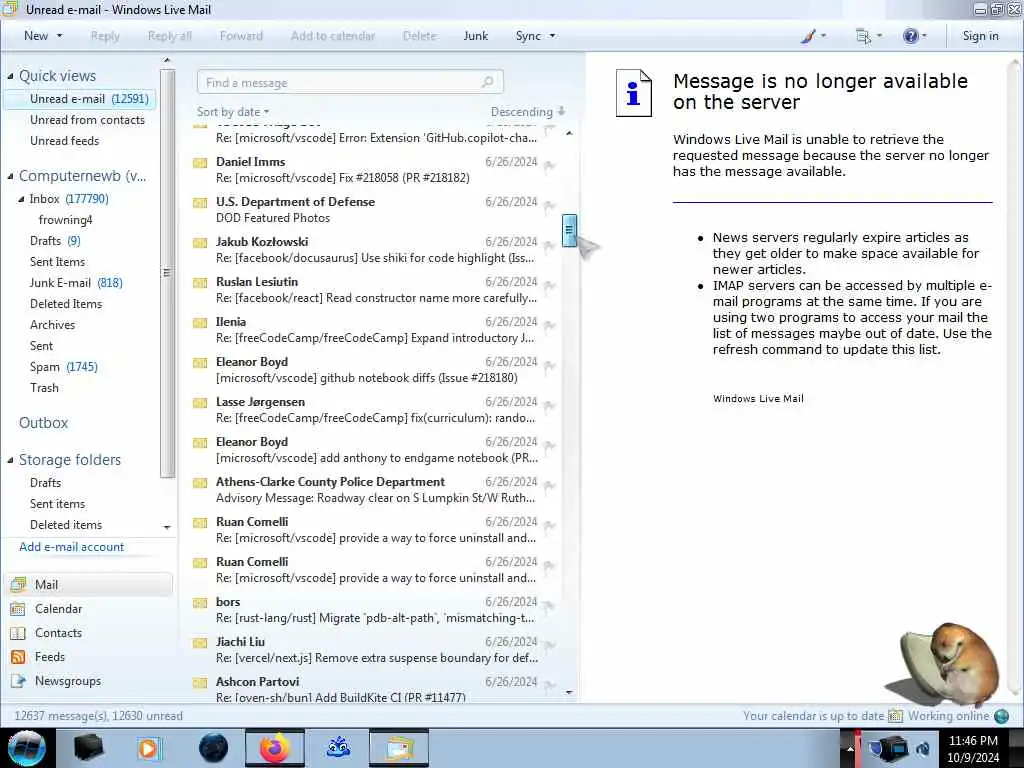Flag the Daniel Imms message
The height and width of the screenshot is (768, 1024).
[x=549, y=165]
